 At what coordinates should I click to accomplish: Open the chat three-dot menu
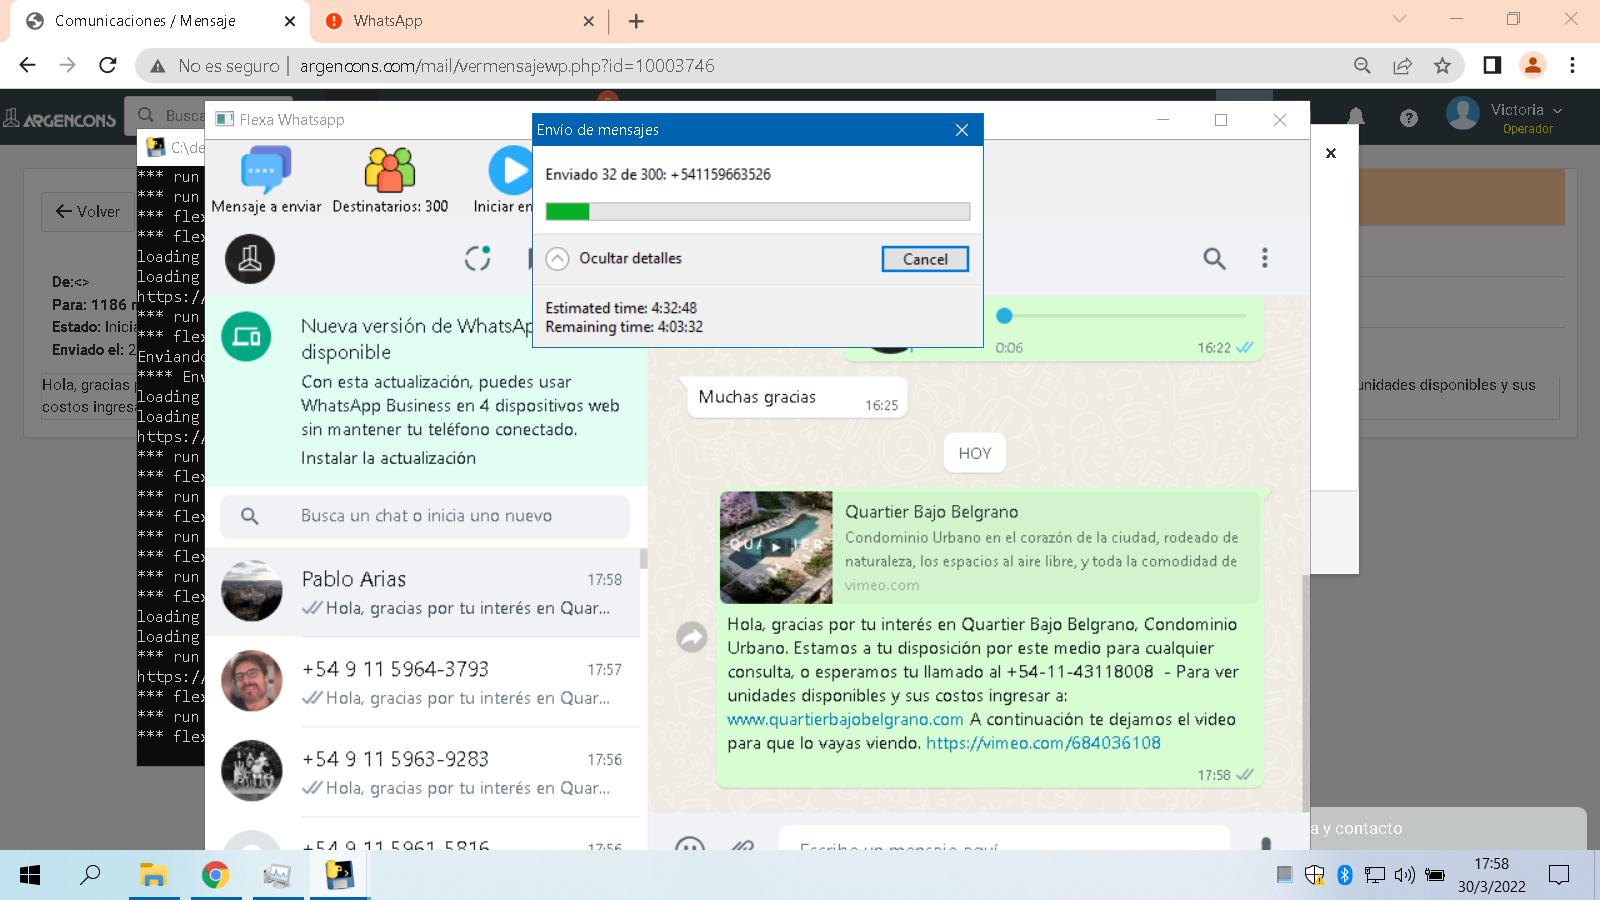point(1264,259)
